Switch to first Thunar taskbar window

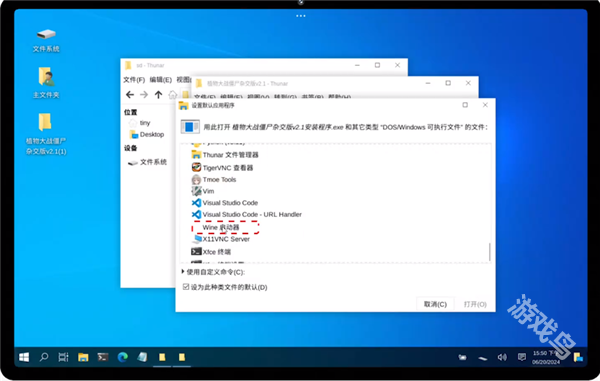162,357
